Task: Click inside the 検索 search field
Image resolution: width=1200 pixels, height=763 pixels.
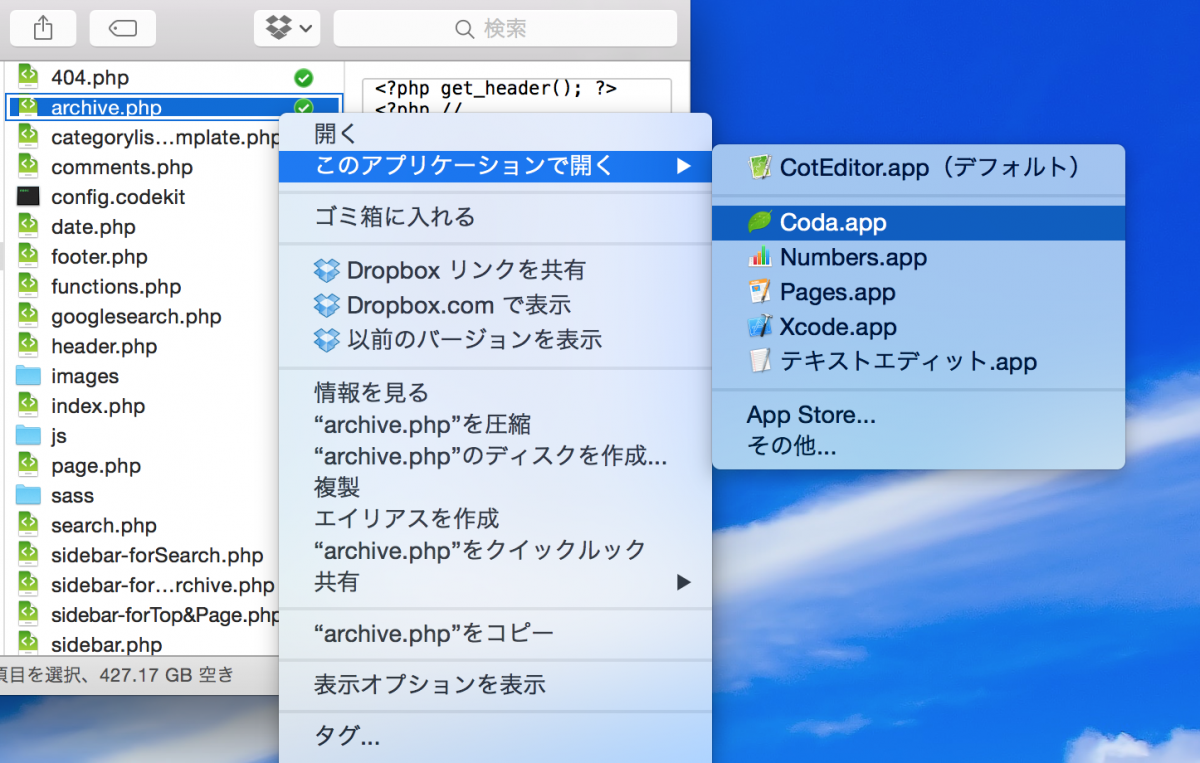Action: [x=504, y=28]
